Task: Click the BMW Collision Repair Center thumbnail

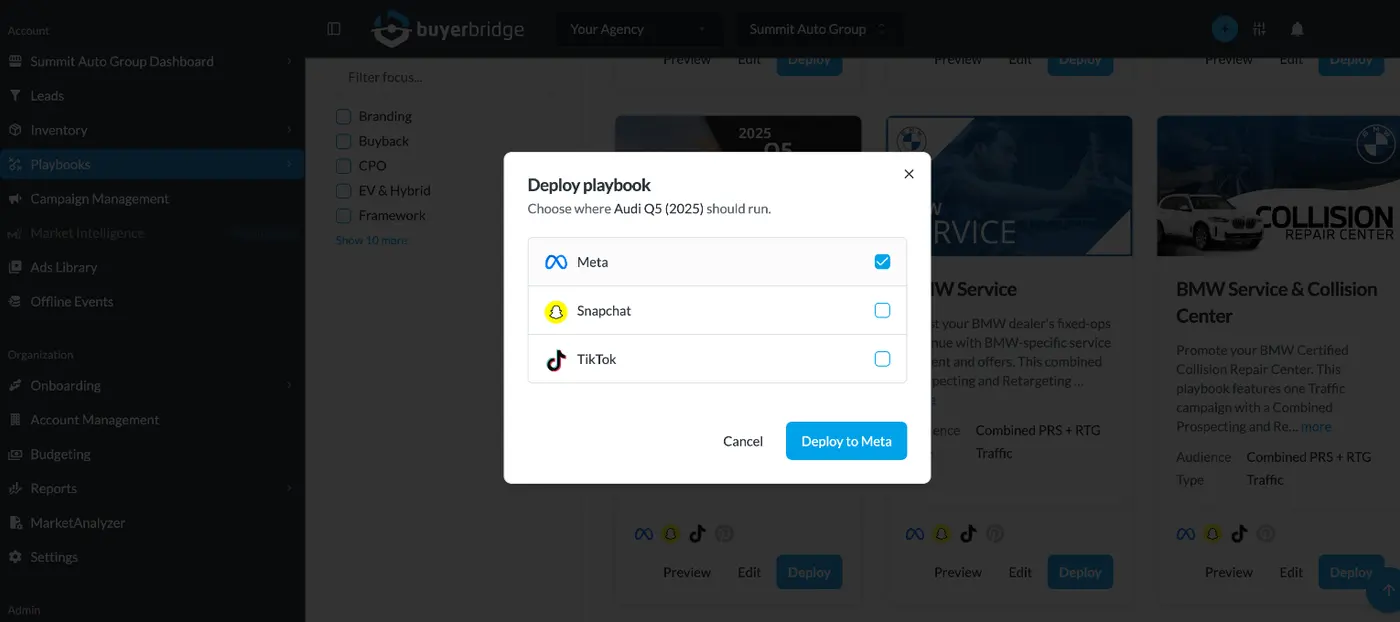Action: click(x=1278, y=186)
